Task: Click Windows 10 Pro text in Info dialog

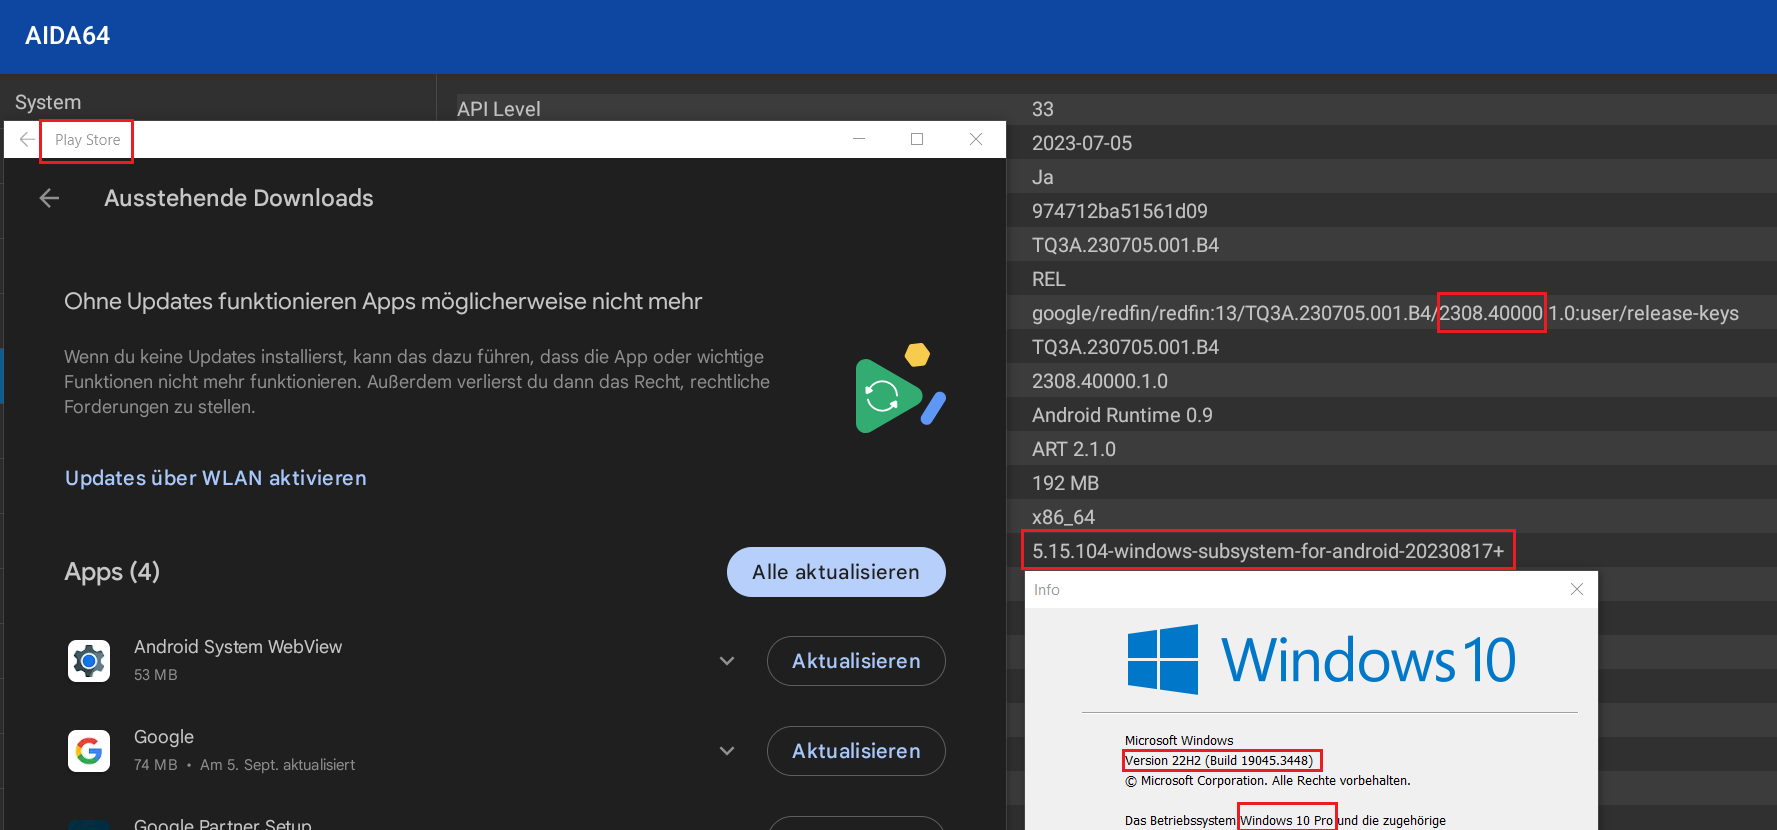Action: [1286, 821]
